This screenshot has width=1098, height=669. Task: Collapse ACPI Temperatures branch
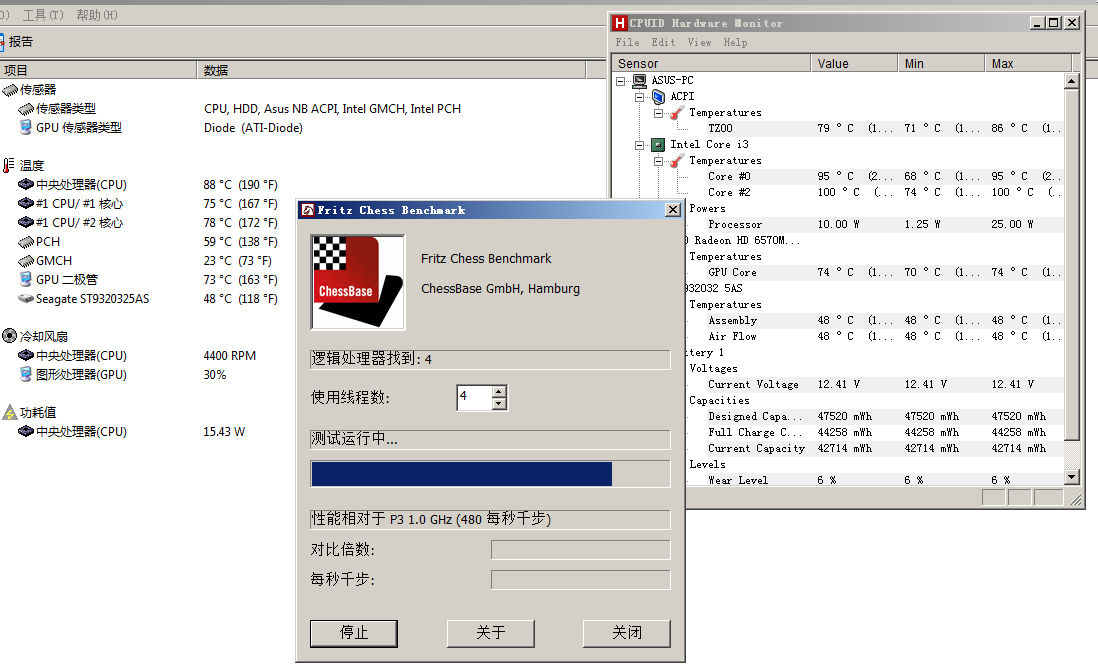click(658, 113)
